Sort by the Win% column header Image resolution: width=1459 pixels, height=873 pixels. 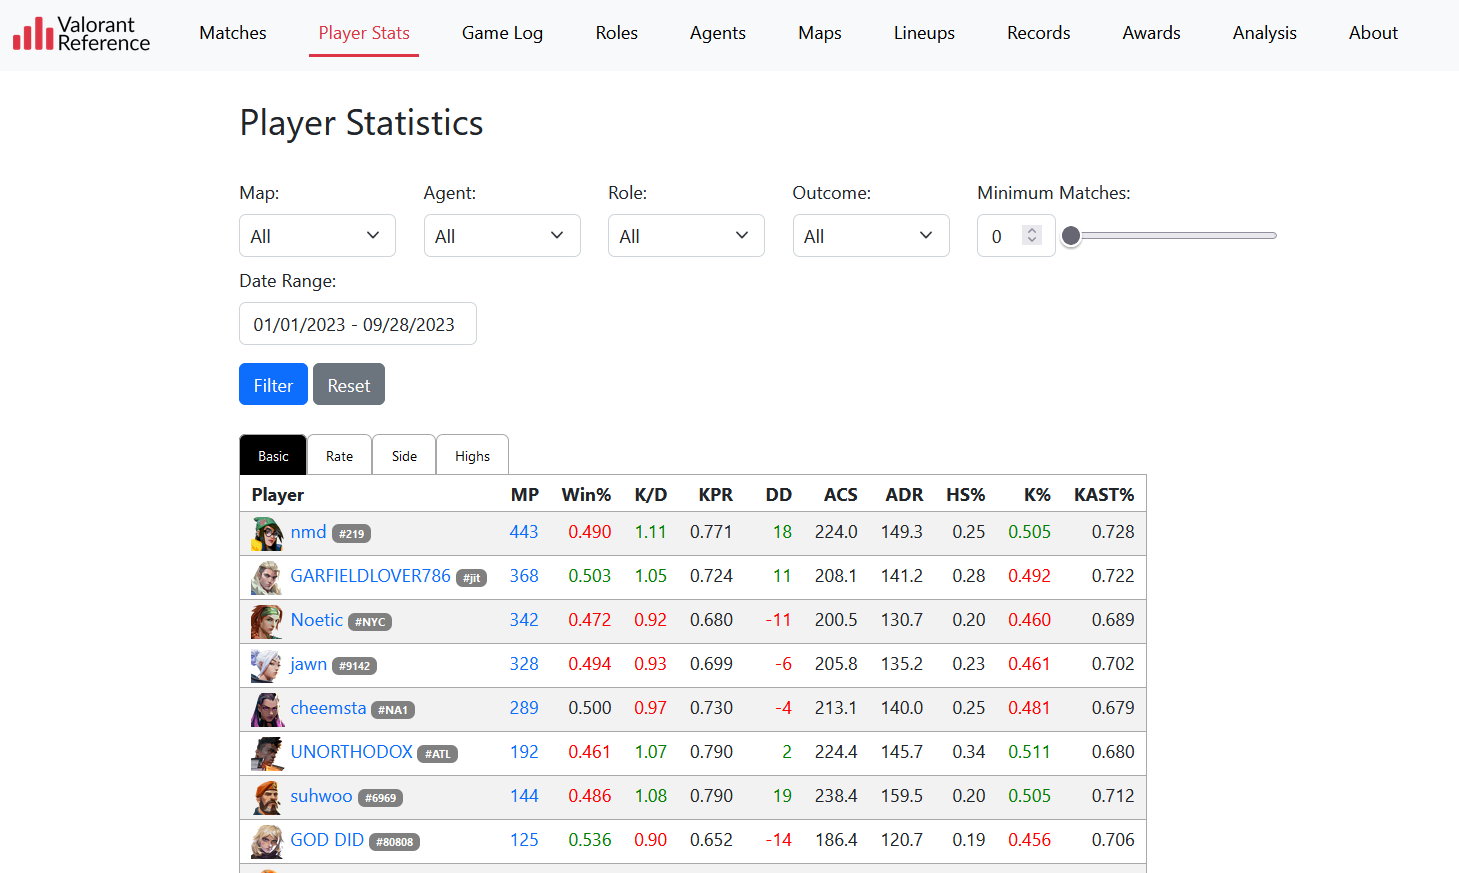click(586, 495)
